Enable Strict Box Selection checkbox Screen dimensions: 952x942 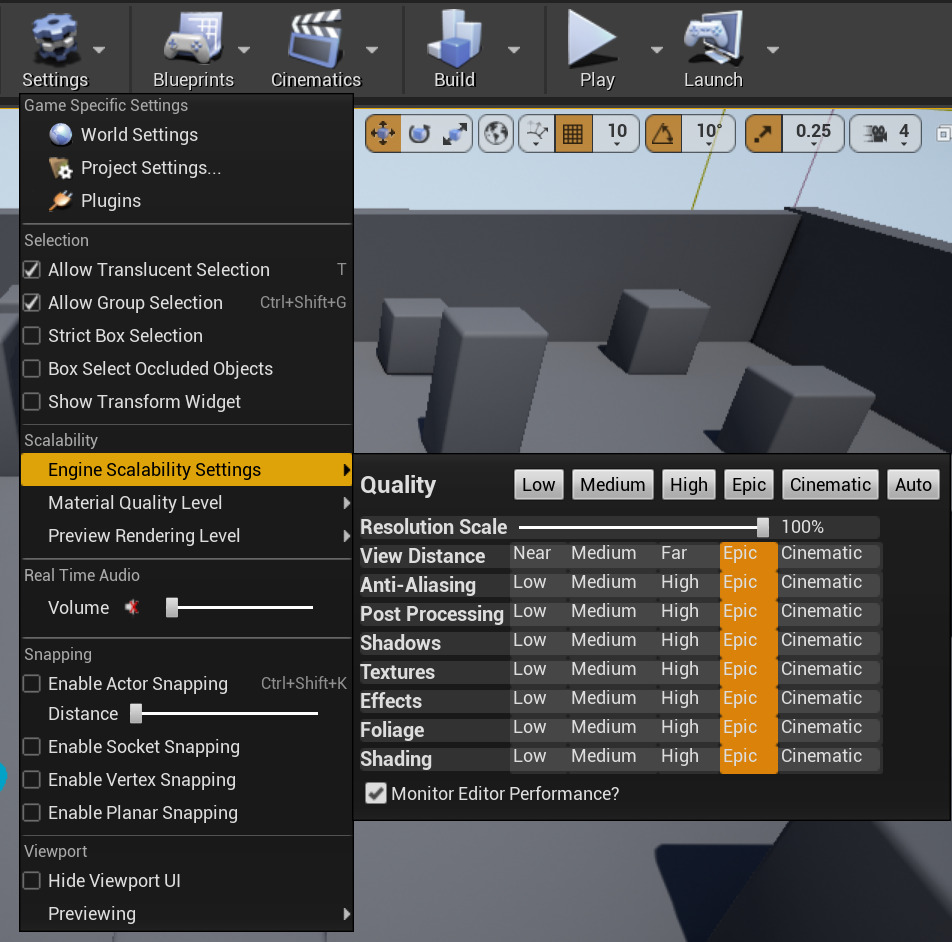[x=32, y=336]
